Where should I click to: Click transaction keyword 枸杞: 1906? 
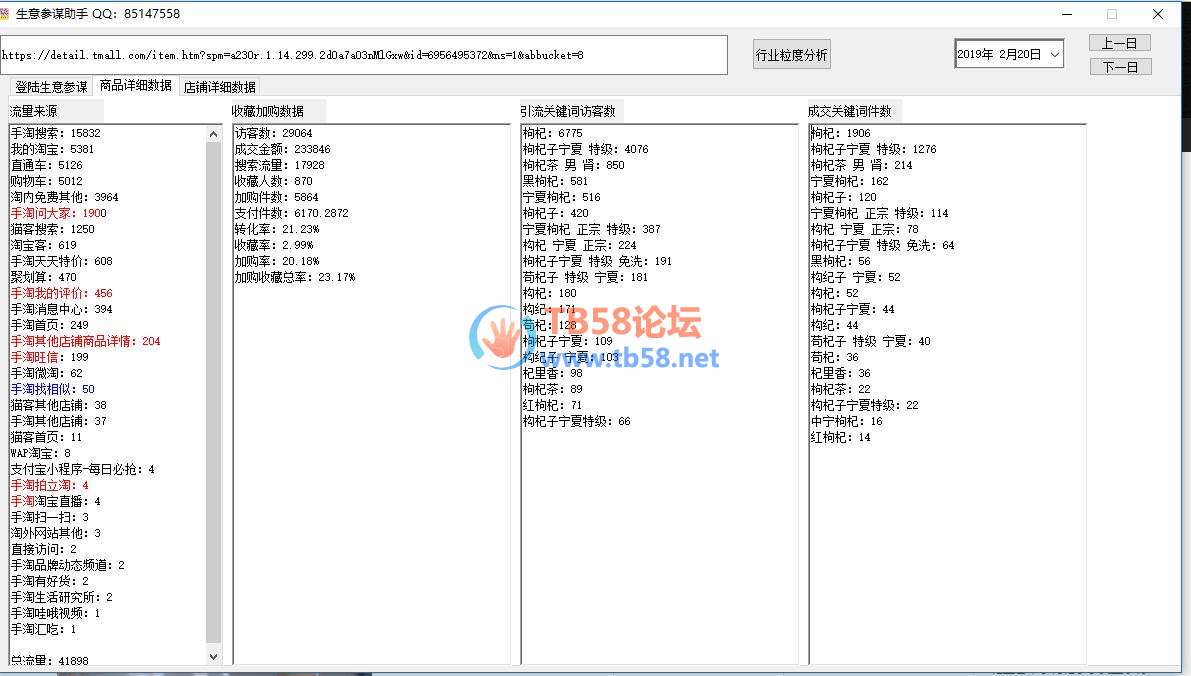click(x=841, y=133)
